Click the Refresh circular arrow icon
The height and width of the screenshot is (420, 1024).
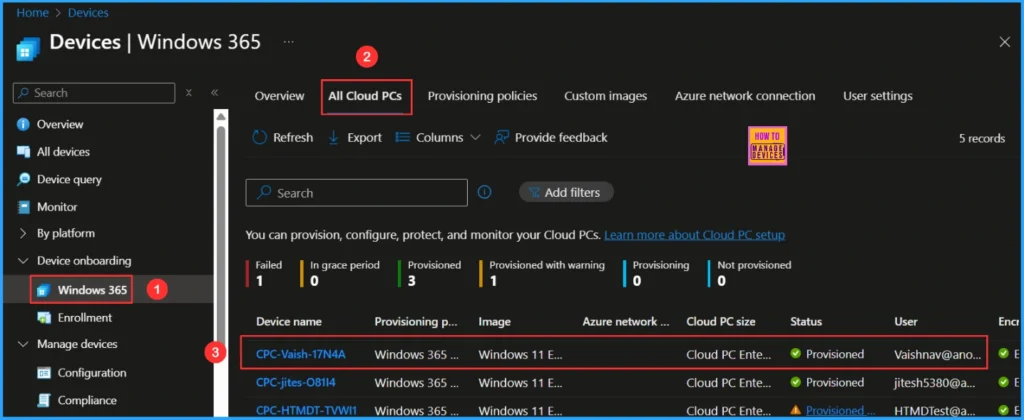[259, 137]
